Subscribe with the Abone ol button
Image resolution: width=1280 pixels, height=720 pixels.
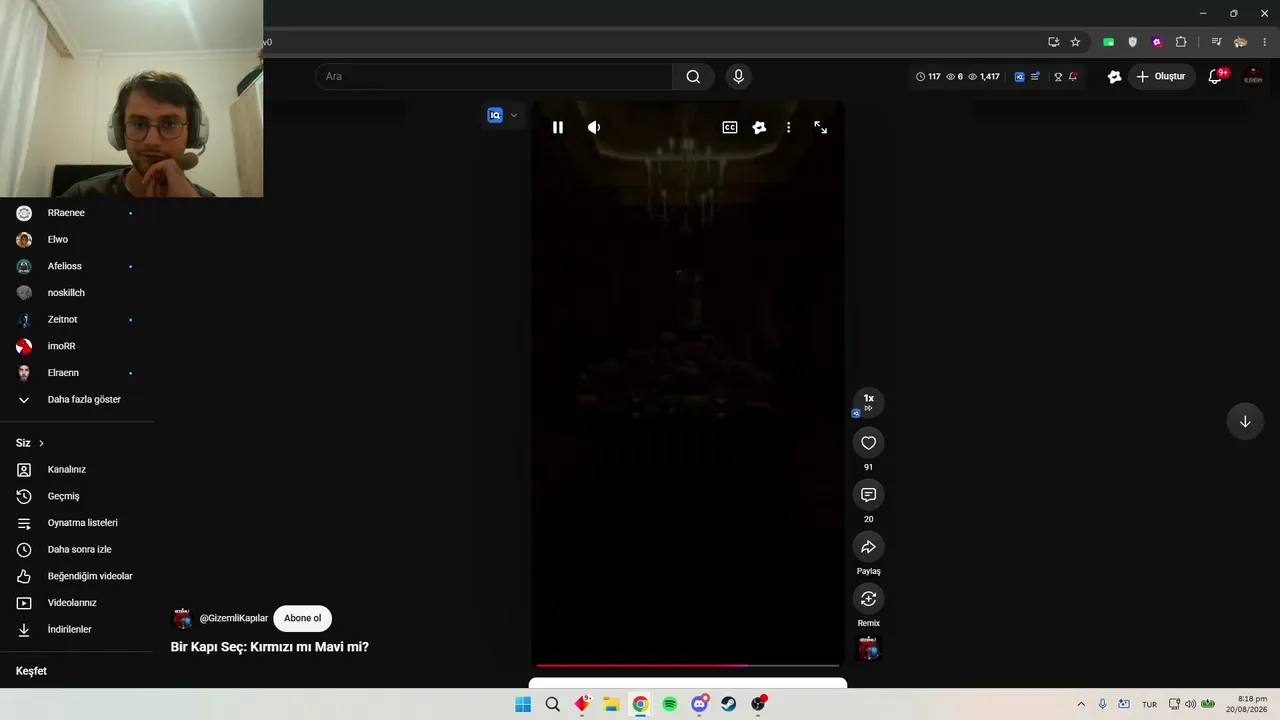pyautogui.click(x=302, y=618)
